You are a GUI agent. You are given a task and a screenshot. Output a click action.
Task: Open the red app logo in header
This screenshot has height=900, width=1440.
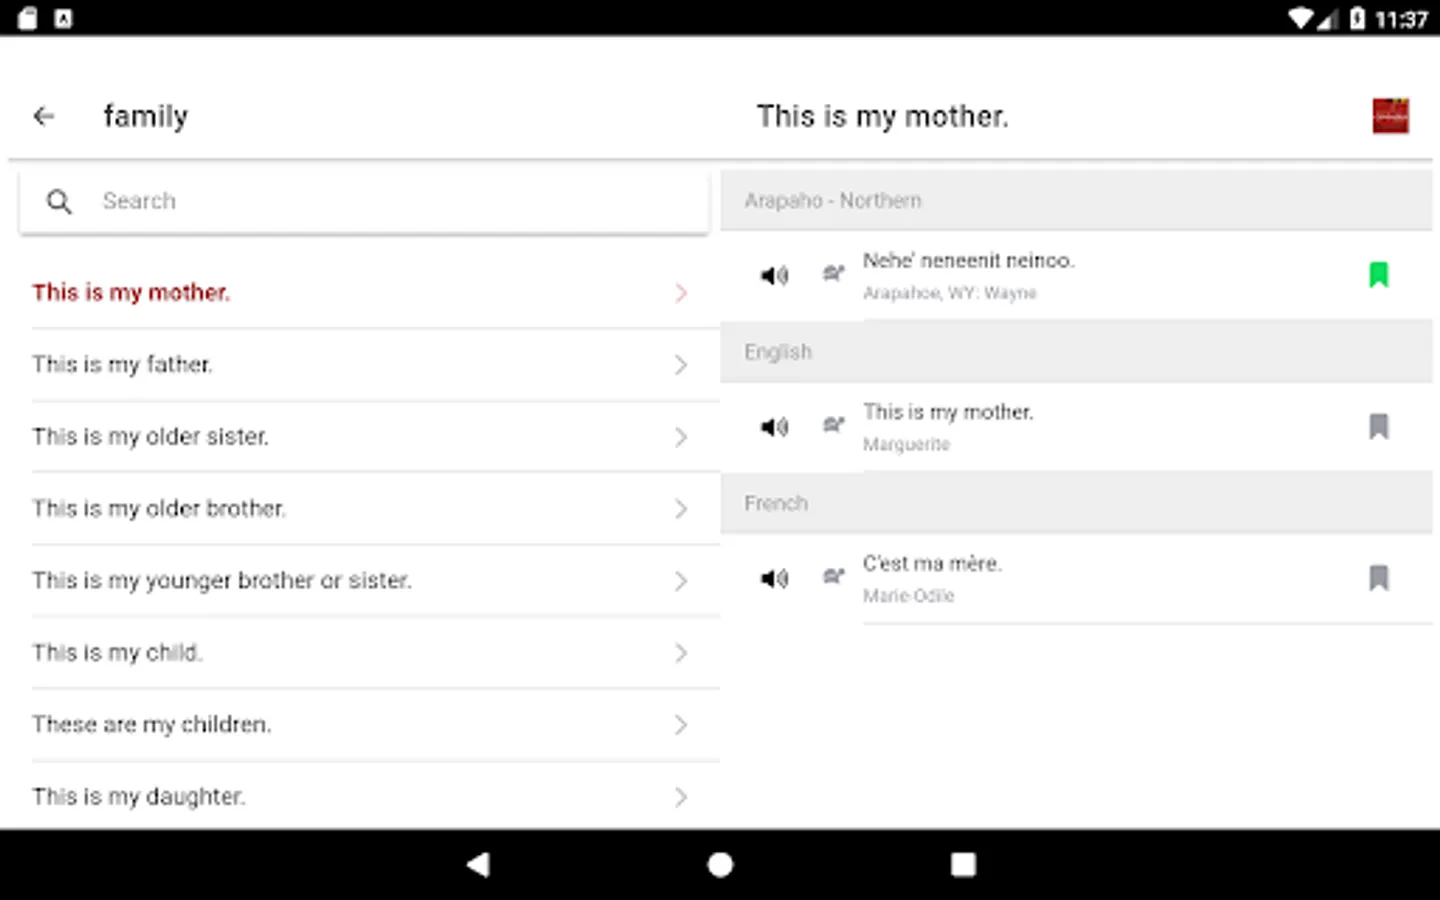[x=1390, y=116]
